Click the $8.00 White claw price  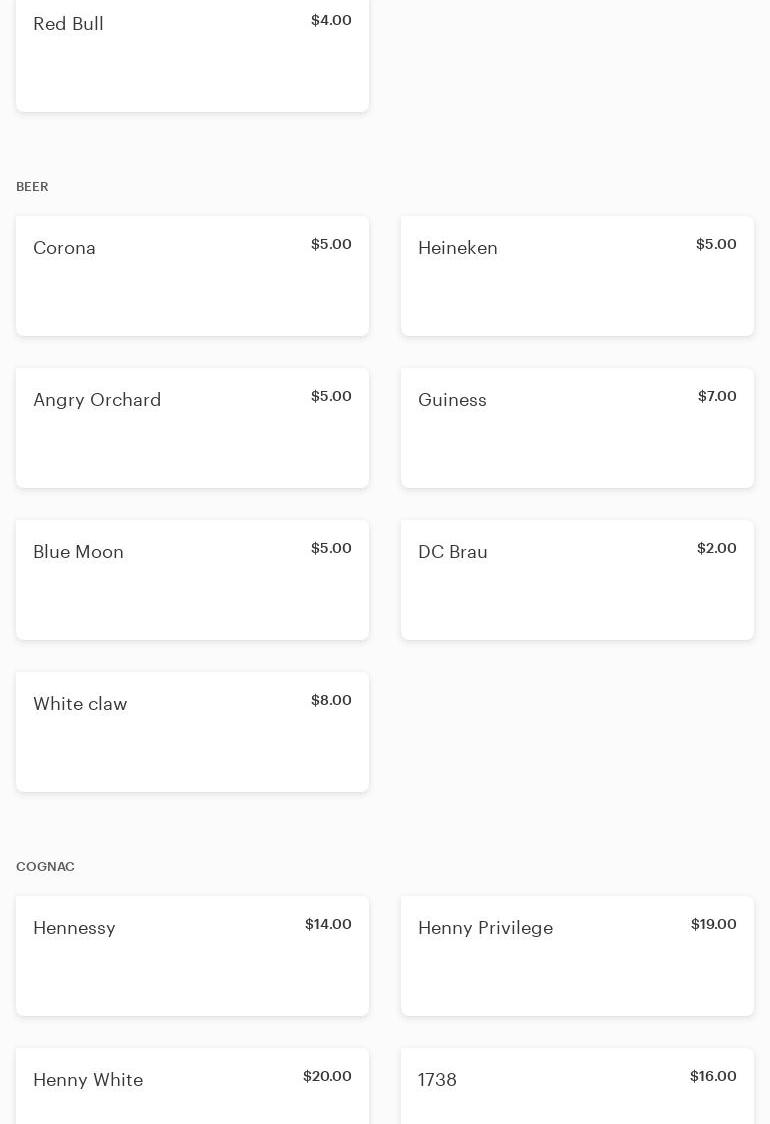point(331,700)
